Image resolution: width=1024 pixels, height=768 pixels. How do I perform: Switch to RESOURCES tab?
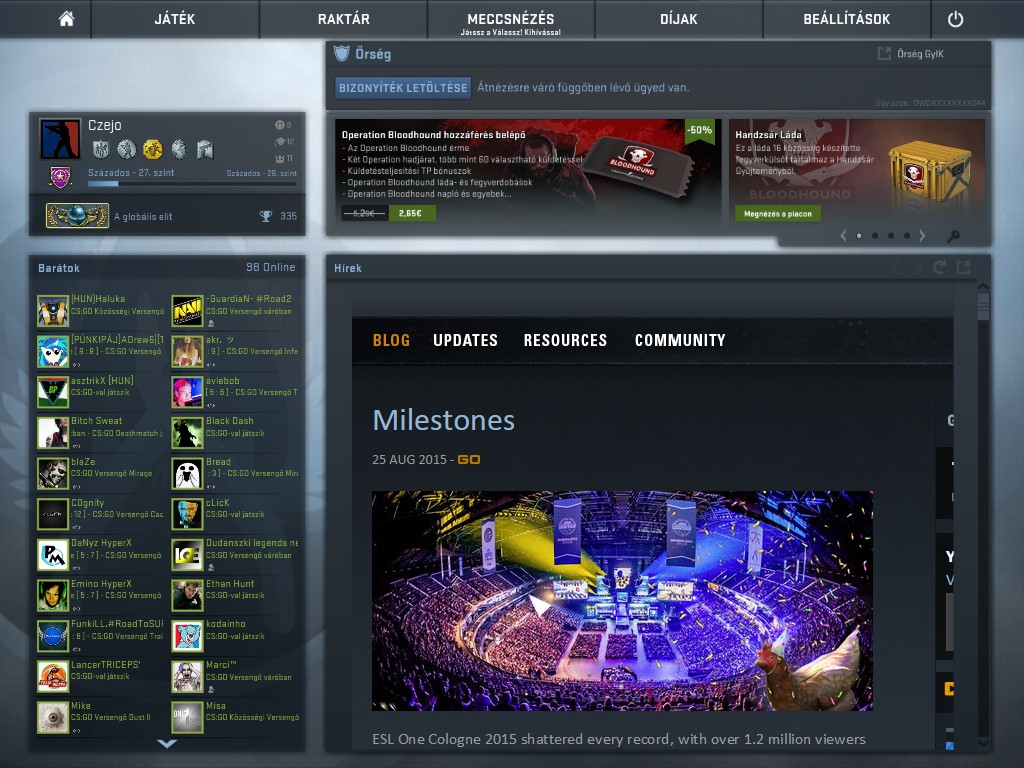click(565, 340)
